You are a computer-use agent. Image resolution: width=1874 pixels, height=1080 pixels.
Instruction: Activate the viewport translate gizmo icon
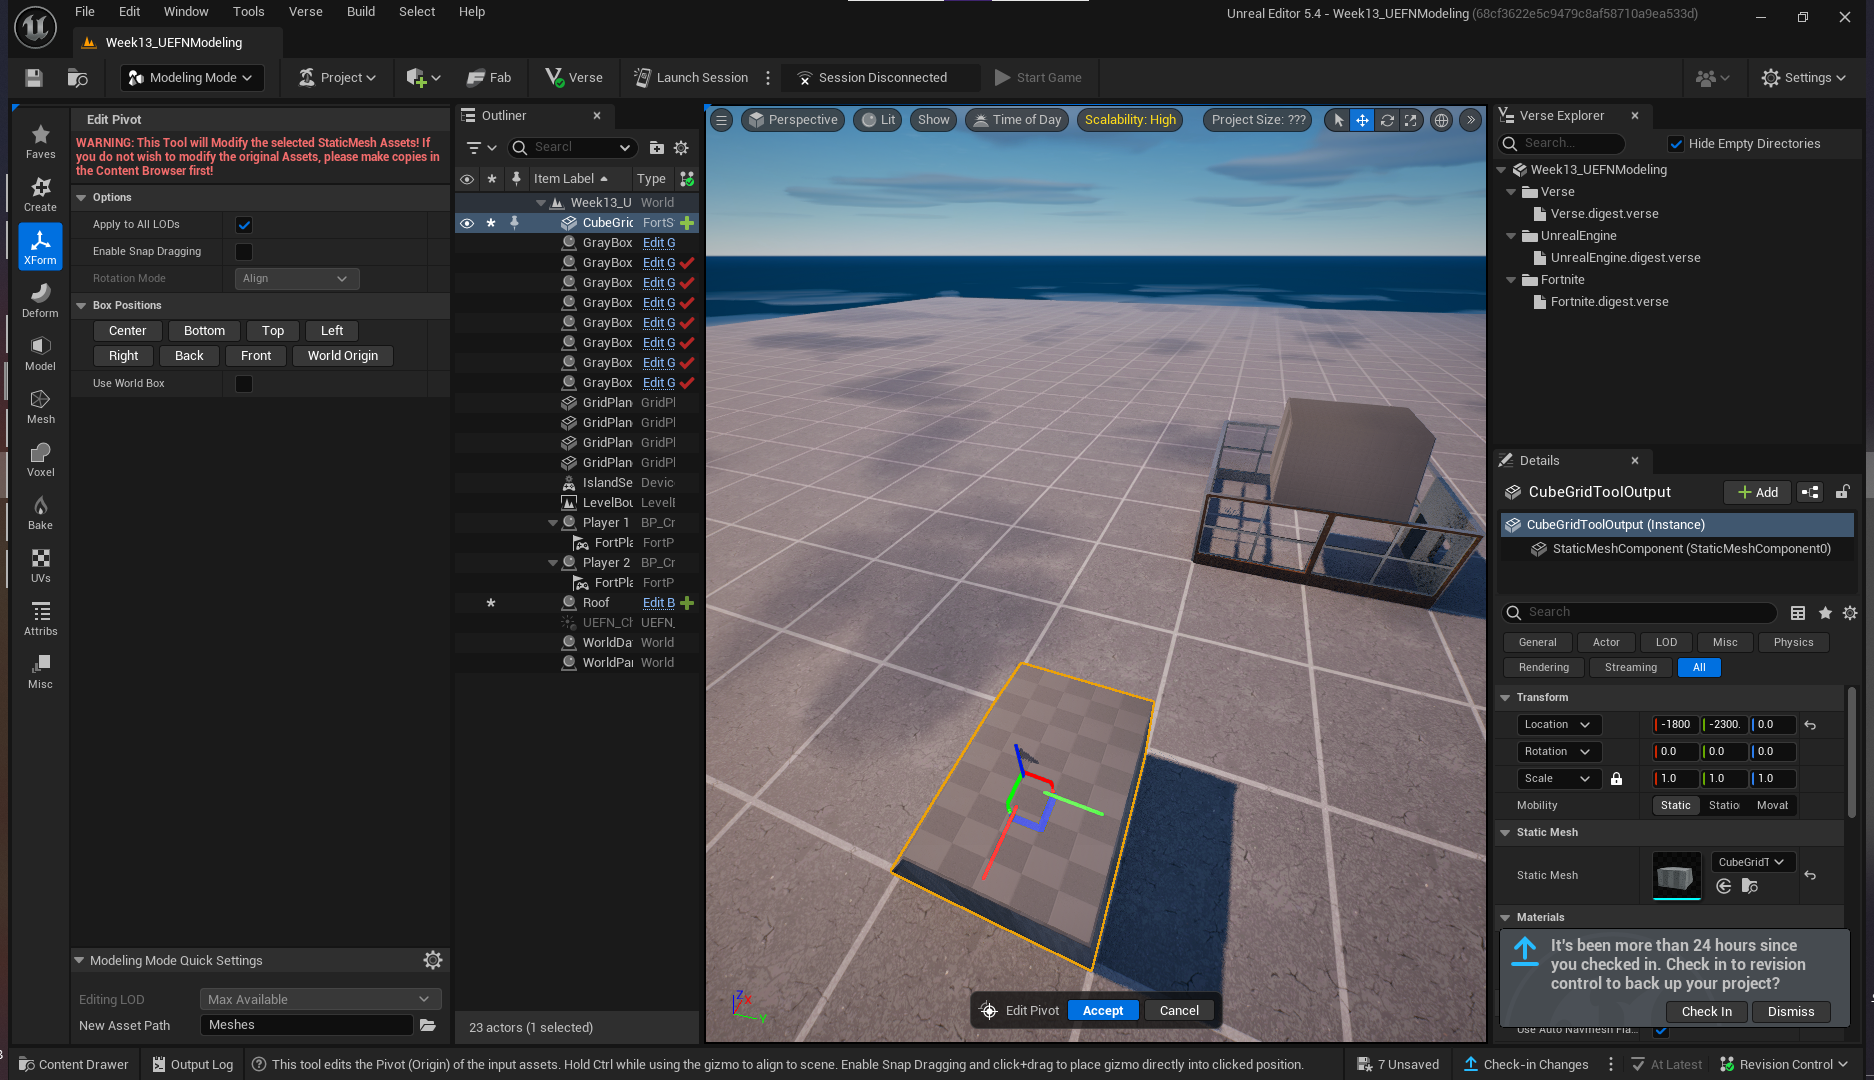tap(1362, 120)
